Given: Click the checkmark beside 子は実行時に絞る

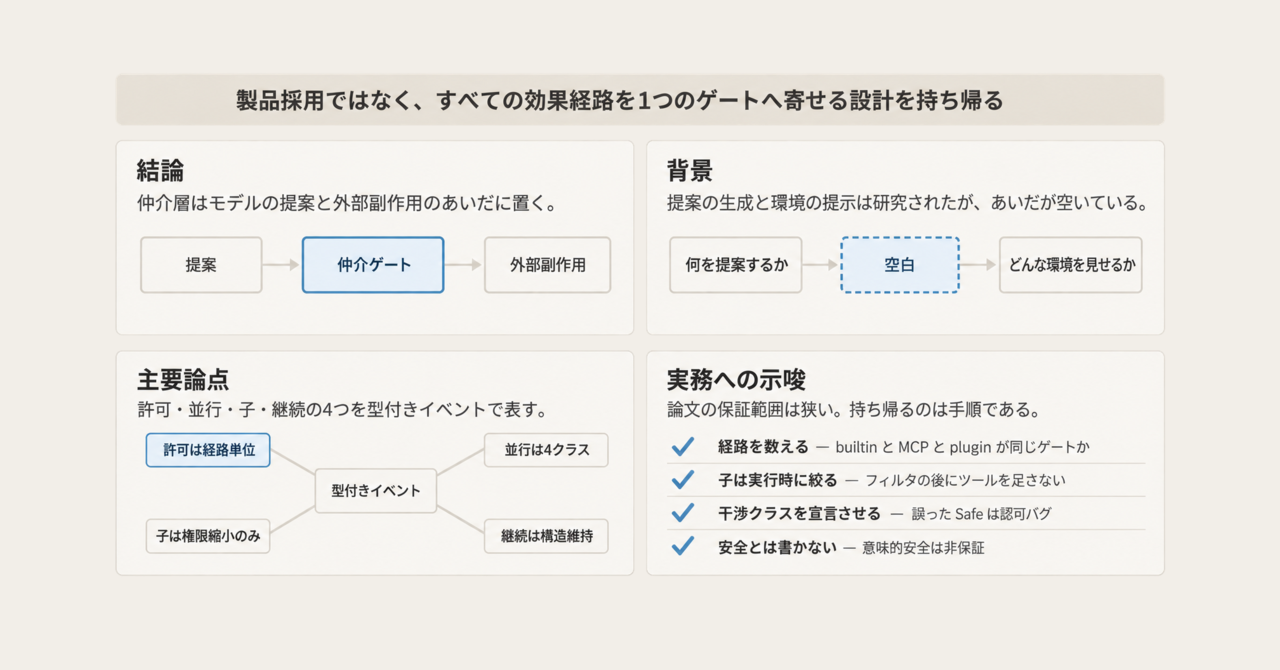Looking at the screenshot, I should (x=683, y=480).
